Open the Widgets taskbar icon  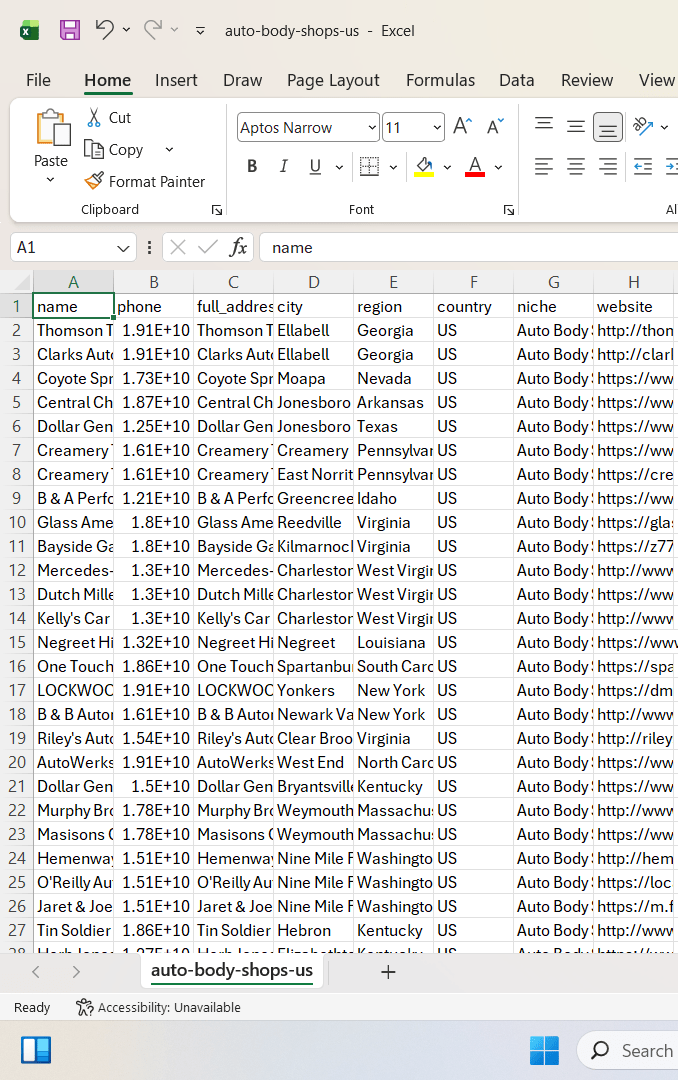[36, 1050]
